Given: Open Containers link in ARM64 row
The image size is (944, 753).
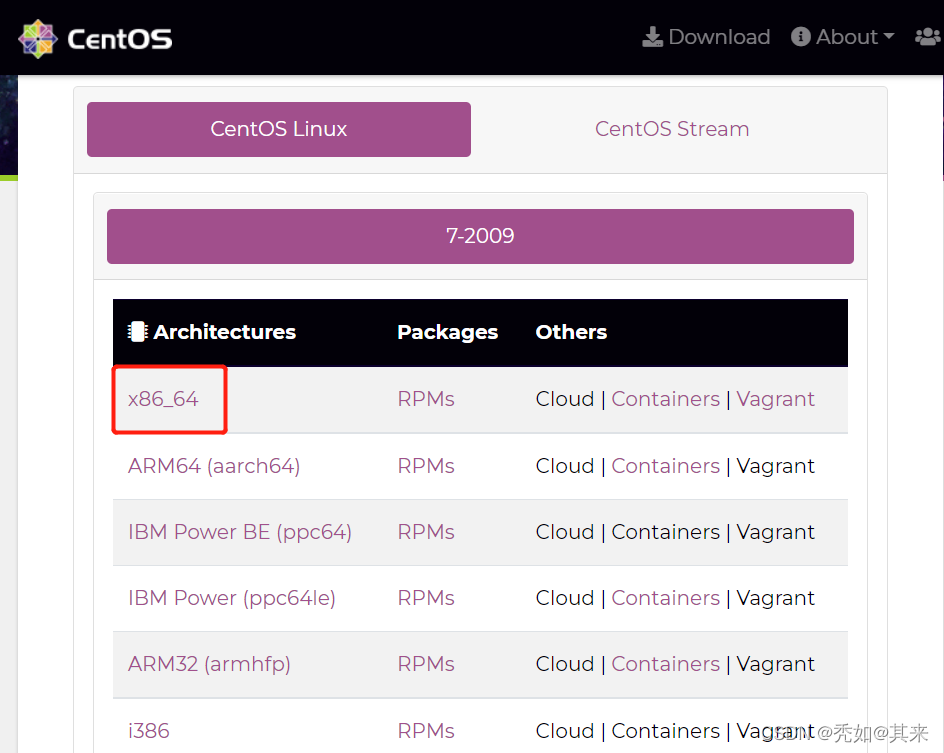Looking at the screenshot, I should 665,466.
